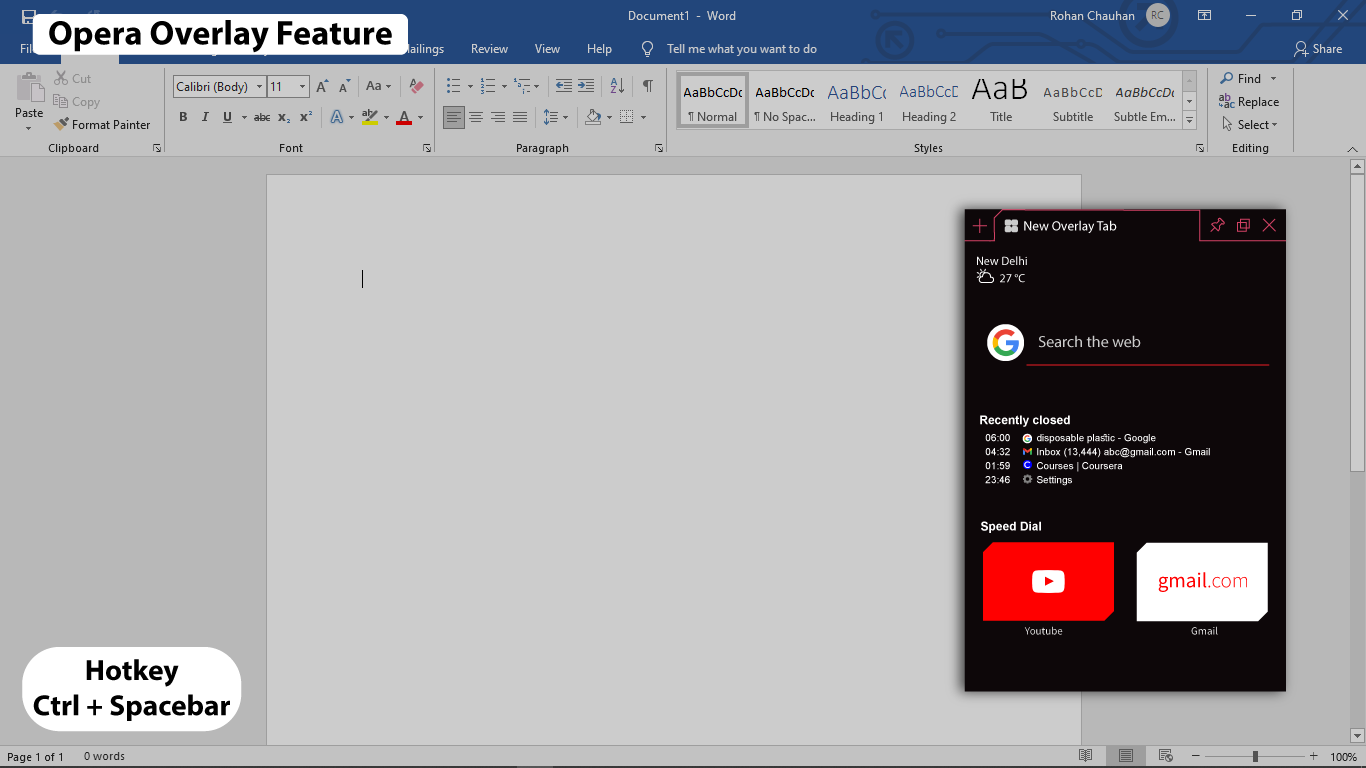Image resolution: width=1366 pixels, height=768 pixels.
Task: Open the Clipboard pane launcher
Action: [157, 148]
